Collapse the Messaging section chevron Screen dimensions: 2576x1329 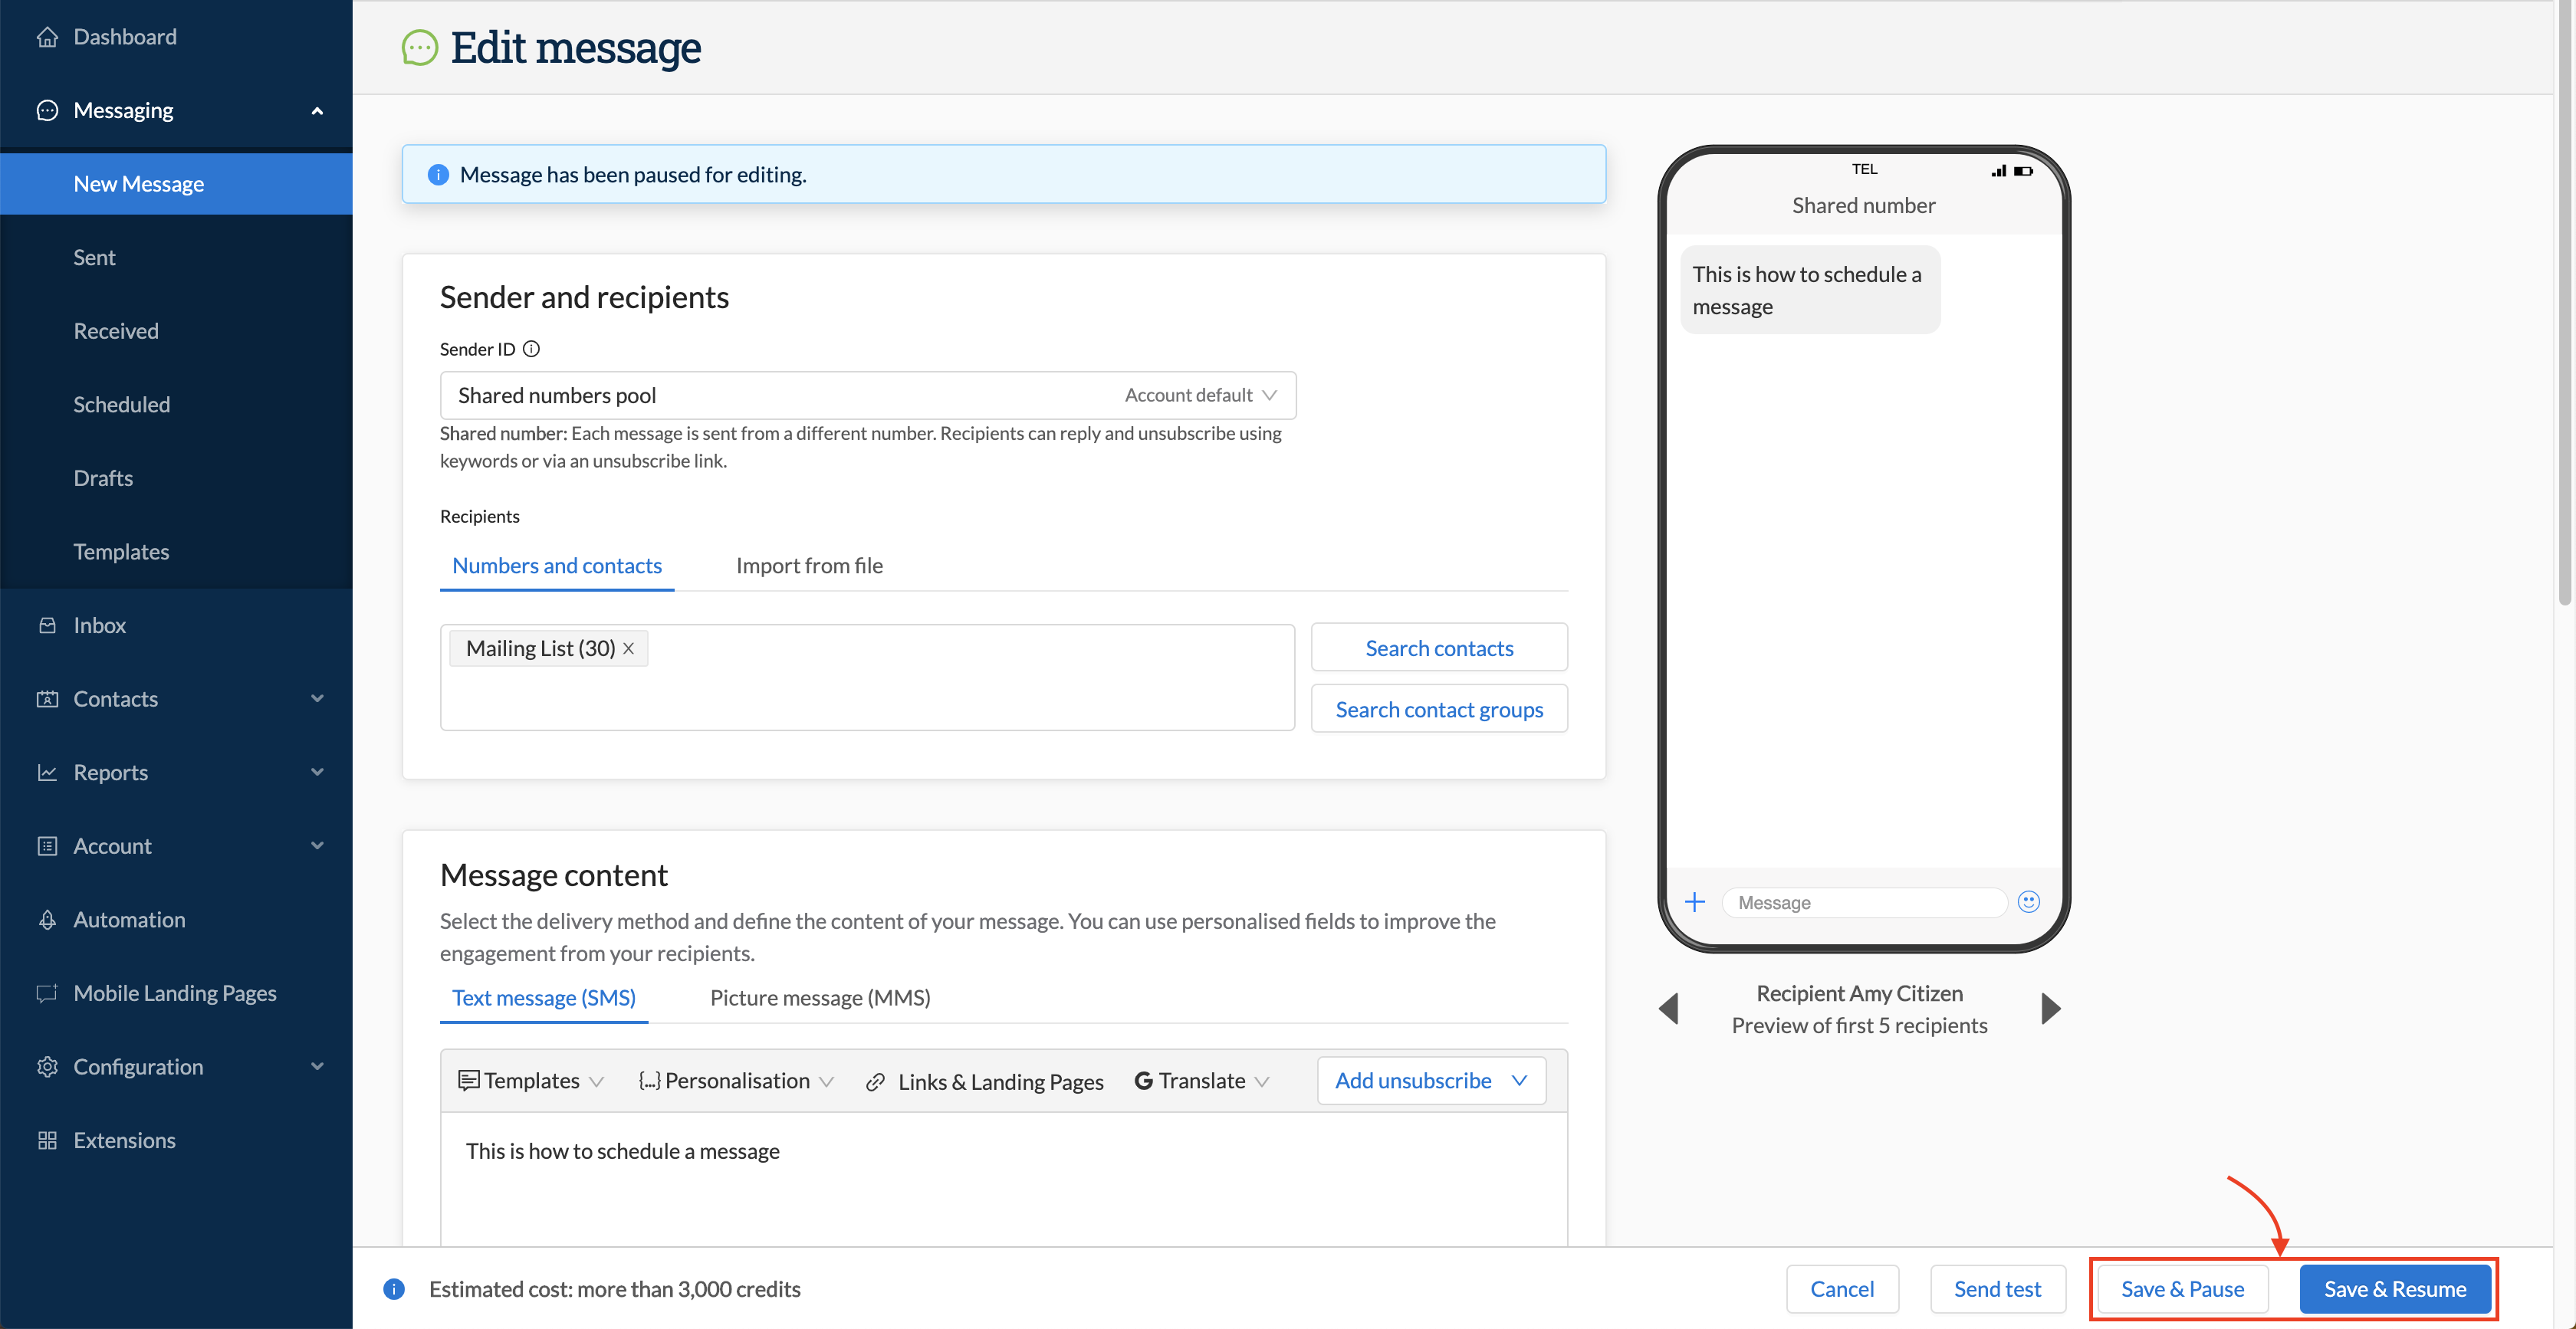(x=317, y=110)
